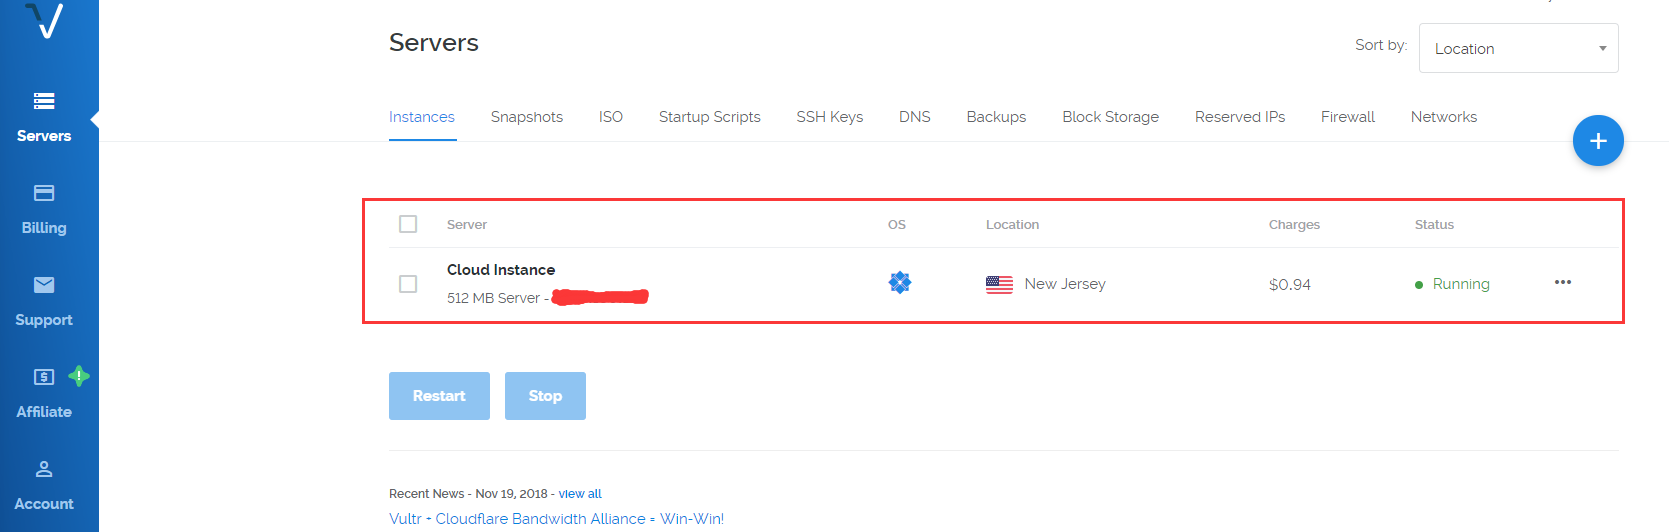Expand the Sort by Location dropdown
1669x532 pixels.
(1518, 48)
